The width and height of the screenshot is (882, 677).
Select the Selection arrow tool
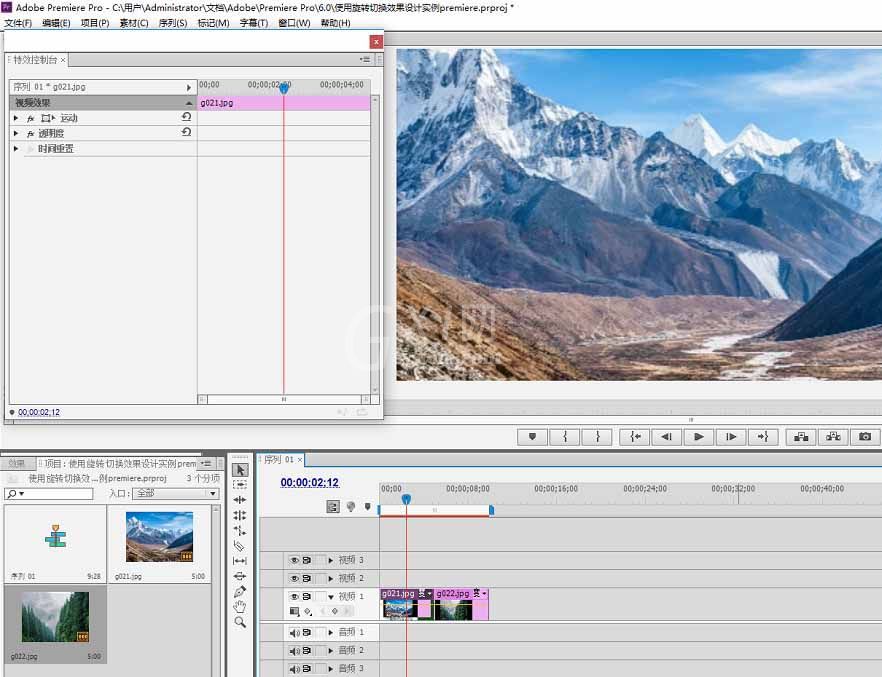(240, 470)
